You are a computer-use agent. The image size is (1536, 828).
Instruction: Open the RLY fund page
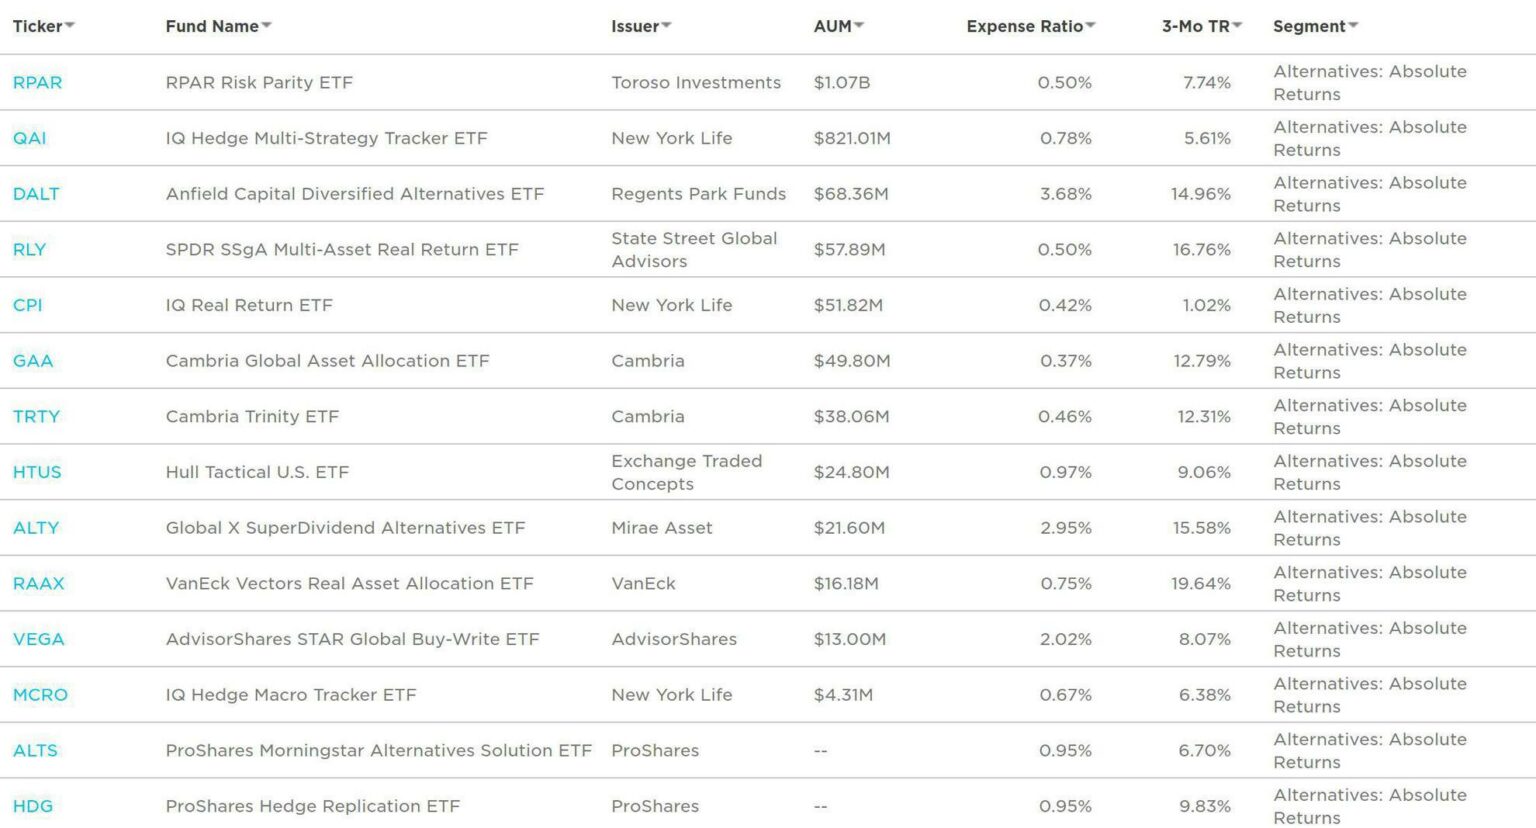[29, 250]
